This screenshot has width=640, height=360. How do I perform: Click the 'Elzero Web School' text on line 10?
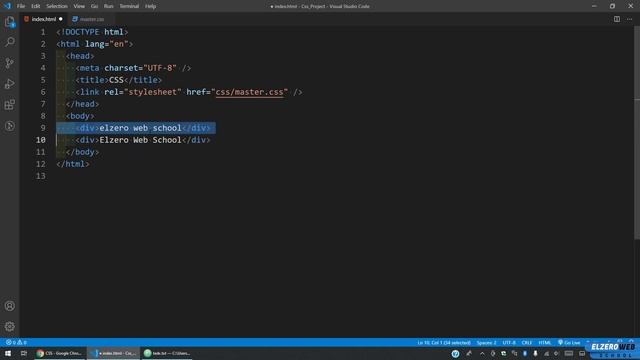[140, 140]
